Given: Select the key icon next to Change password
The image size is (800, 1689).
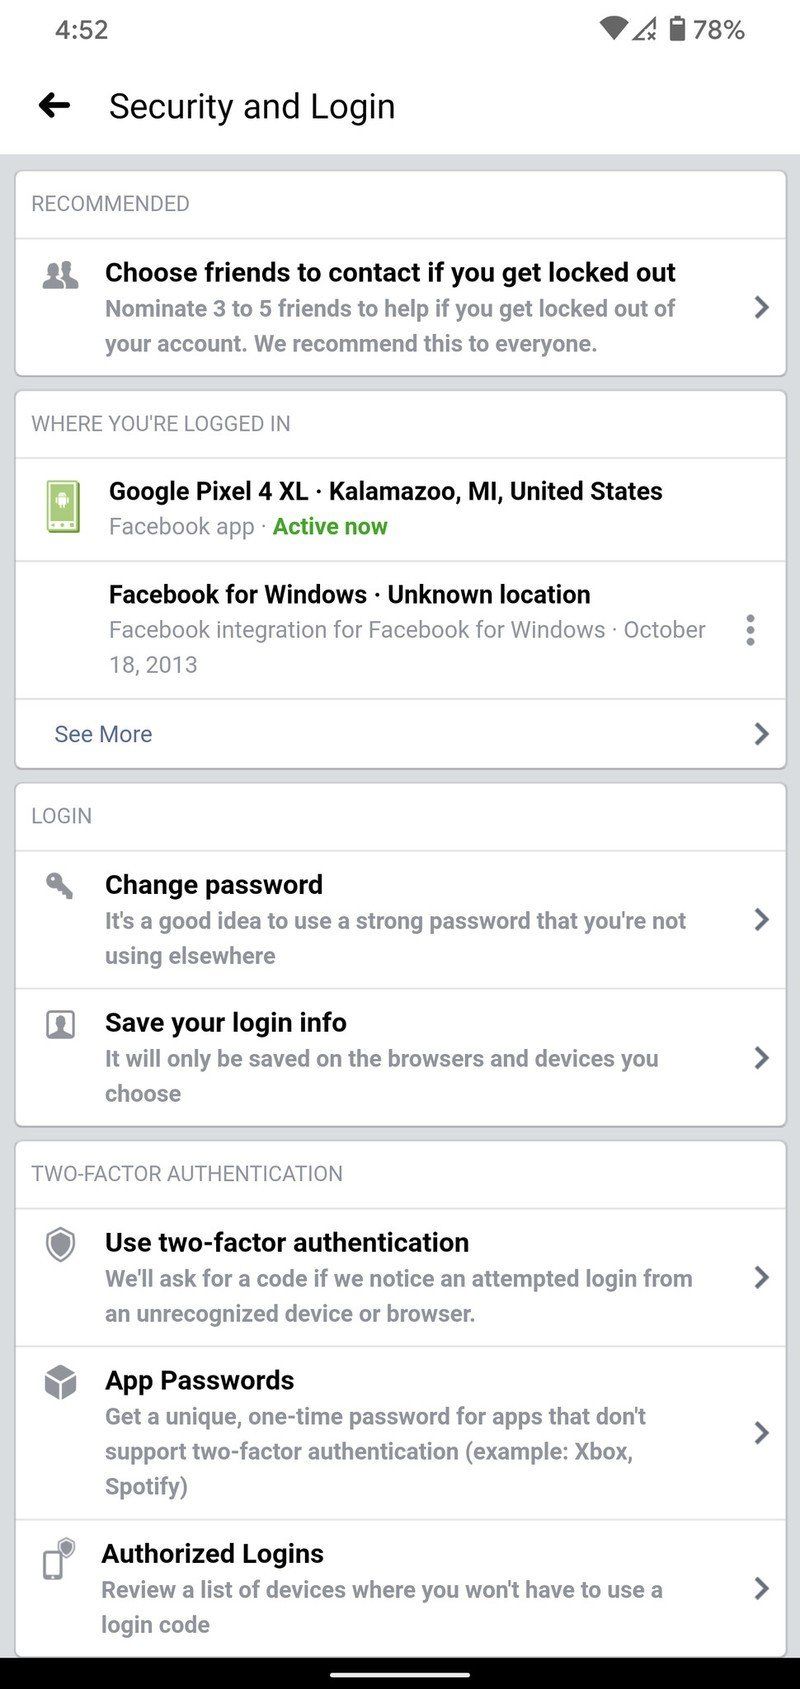Looking at the screenshot, I should click(x=61, y=883).
